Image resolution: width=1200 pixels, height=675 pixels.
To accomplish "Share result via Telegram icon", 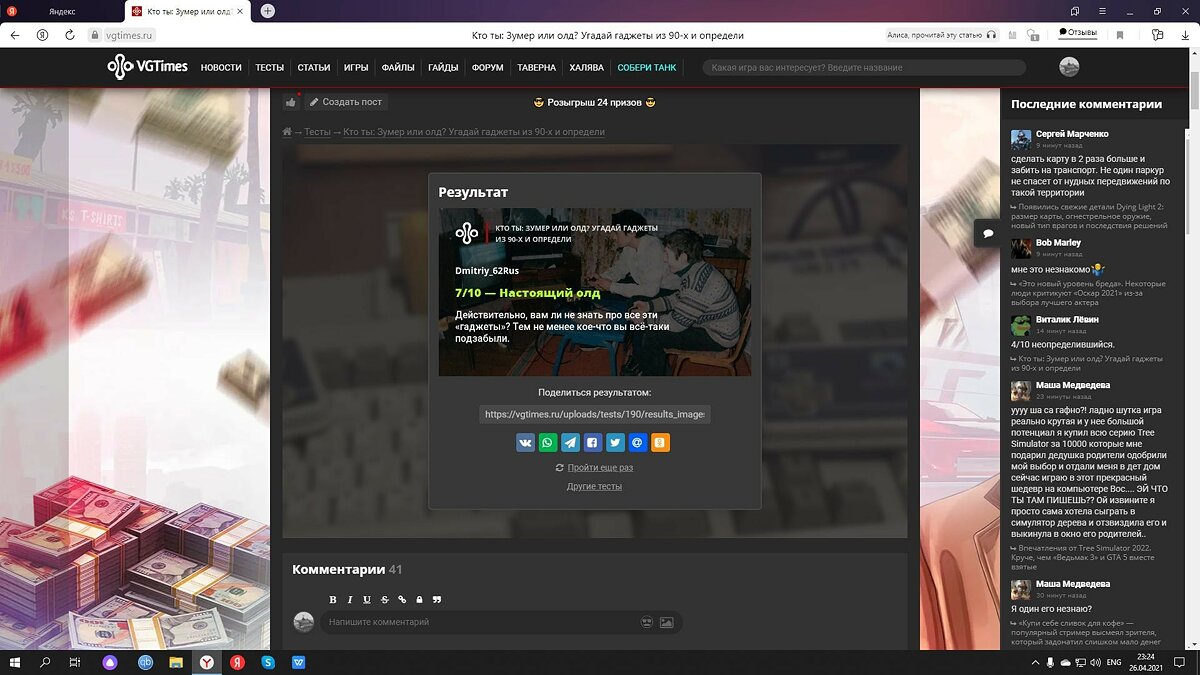I will 570,442.
